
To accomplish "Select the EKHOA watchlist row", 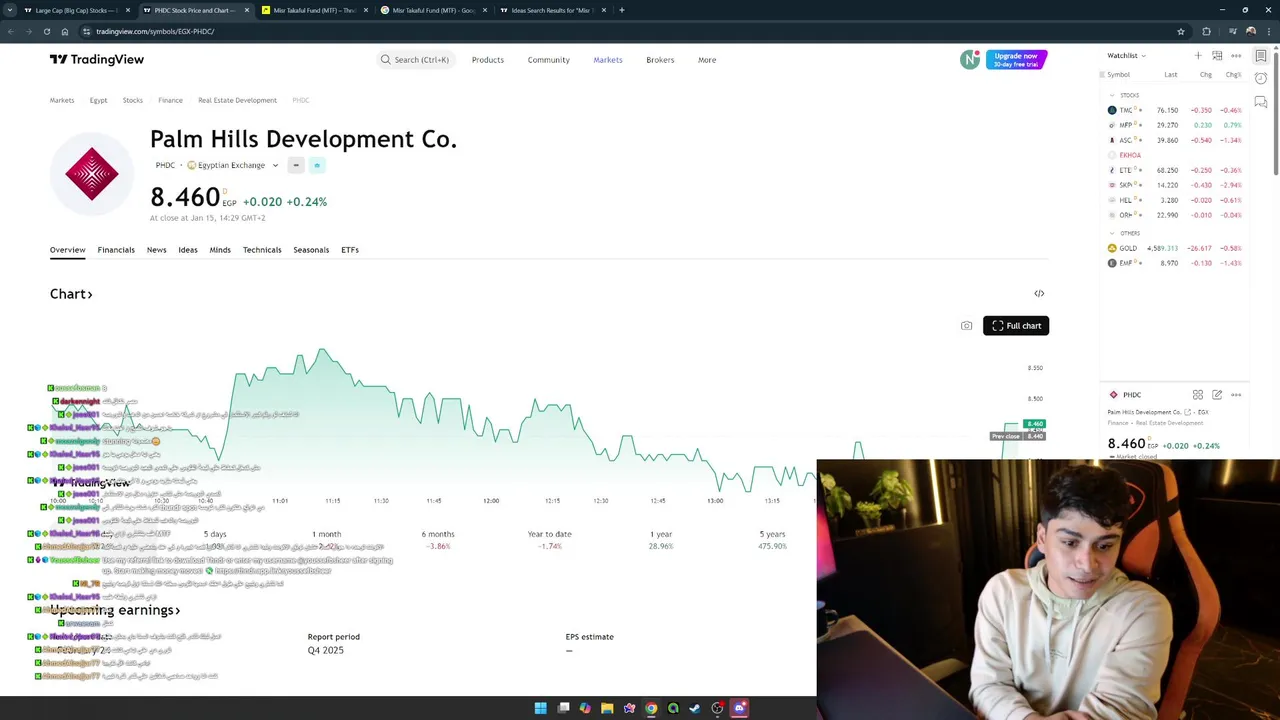I will (x=1174, y=155).
